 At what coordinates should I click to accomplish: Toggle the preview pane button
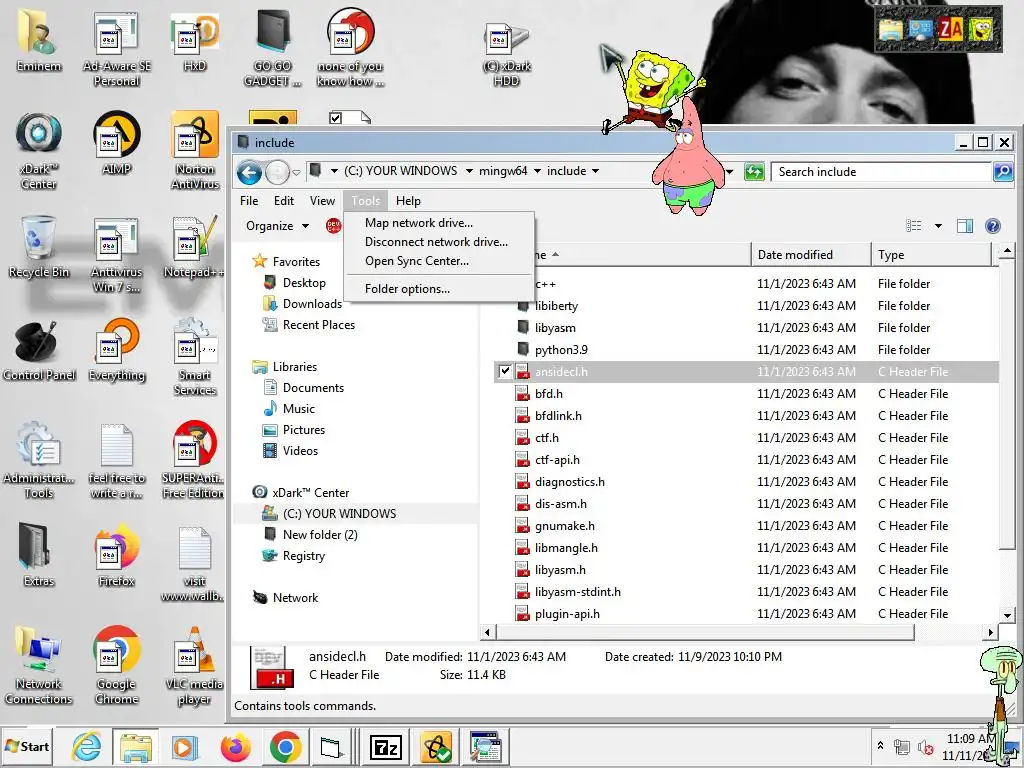coord(965,226)
